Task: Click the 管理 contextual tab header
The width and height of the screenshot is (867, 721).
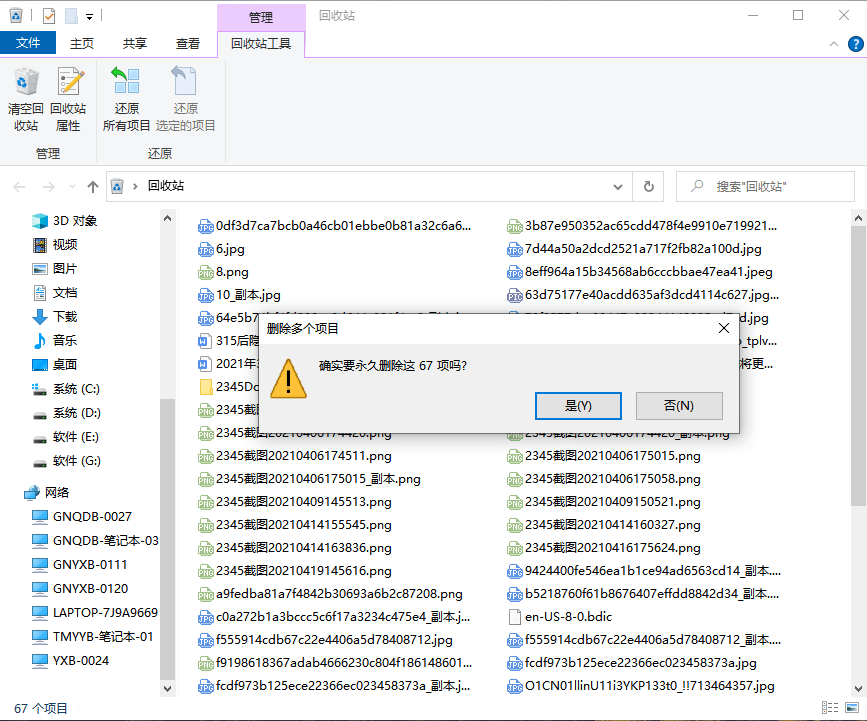Action: tap(261, 18)
